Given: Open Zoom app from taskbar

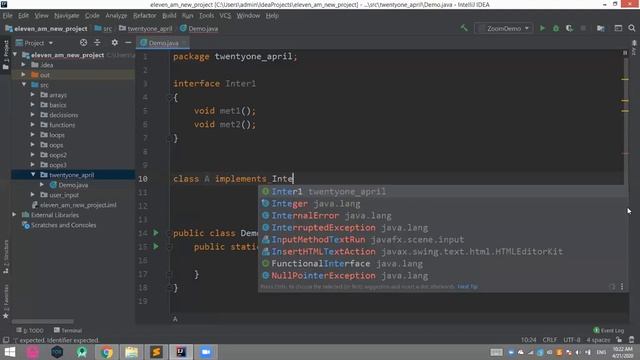Looking at the screenshot, I should point(206,352).
